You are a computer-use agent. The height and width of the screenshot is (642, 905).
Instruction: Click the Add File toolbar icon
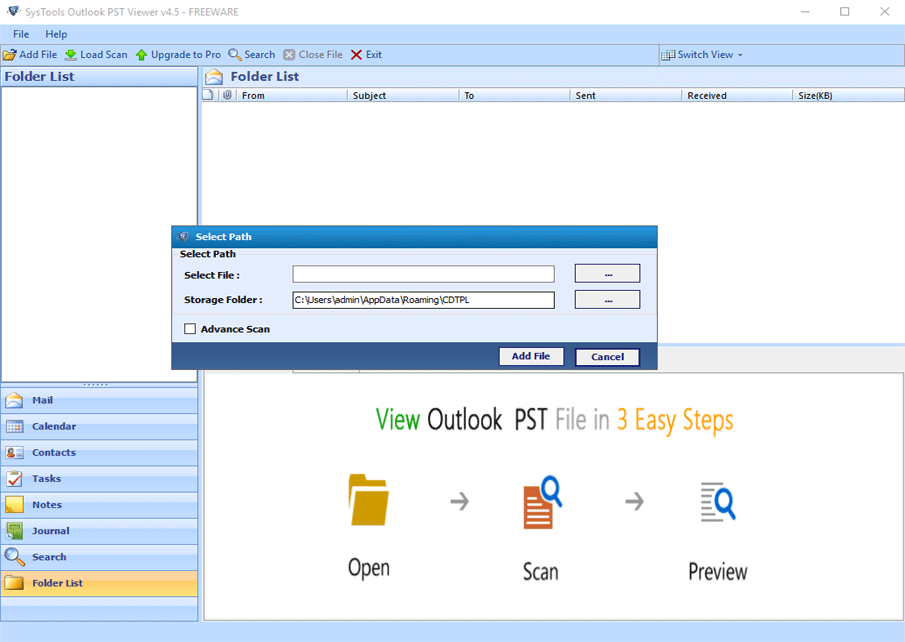(9, 55)
